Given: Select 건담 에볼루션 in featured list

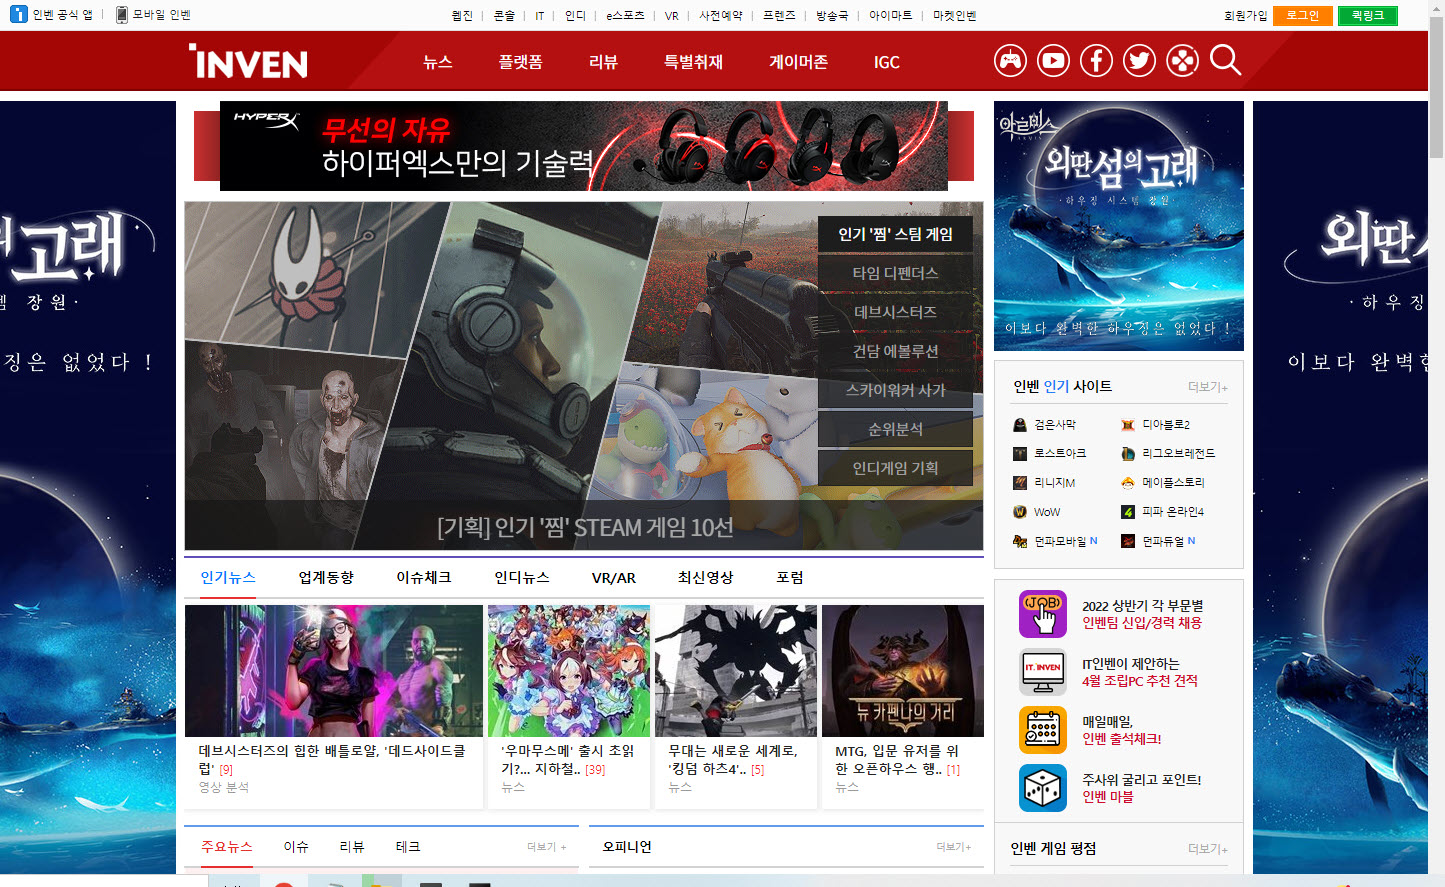Looking at the screenshot, I should tap(895, 351).
